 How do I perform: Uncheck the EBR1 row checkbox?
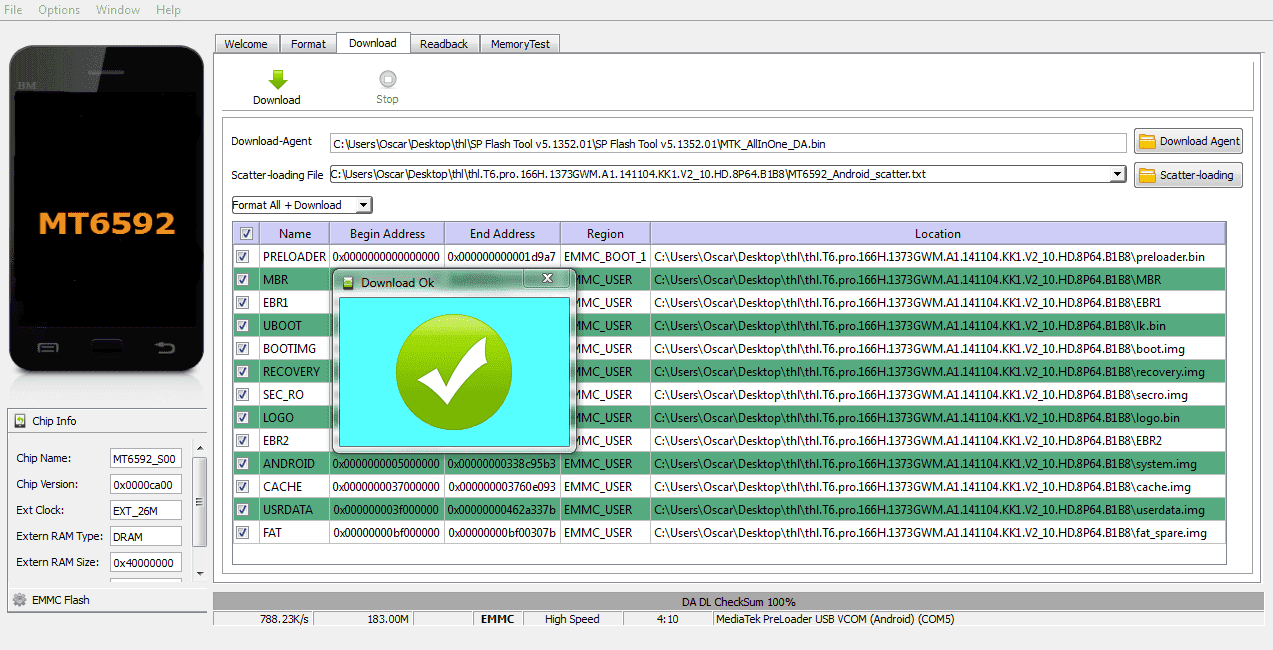[x=242, y=303]
